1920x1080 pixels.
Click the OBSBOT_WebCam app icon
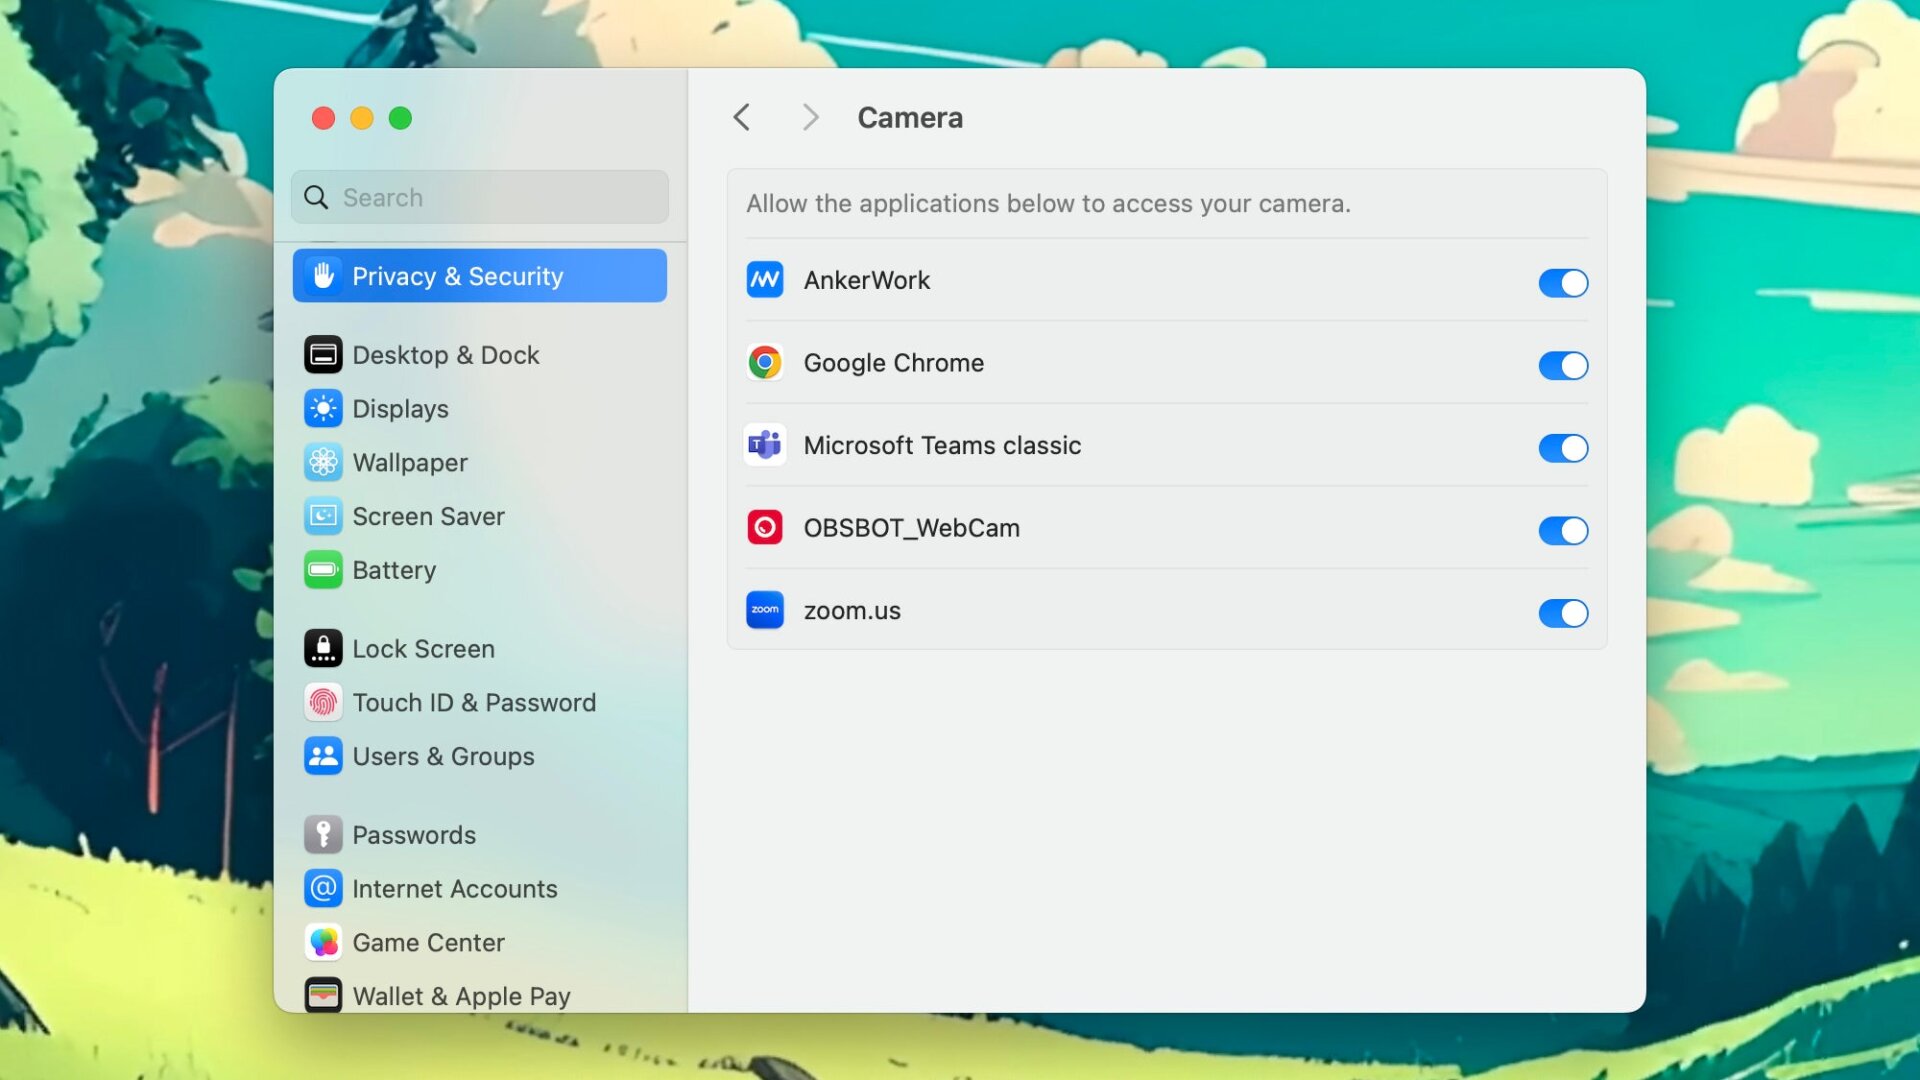point(765,527)
